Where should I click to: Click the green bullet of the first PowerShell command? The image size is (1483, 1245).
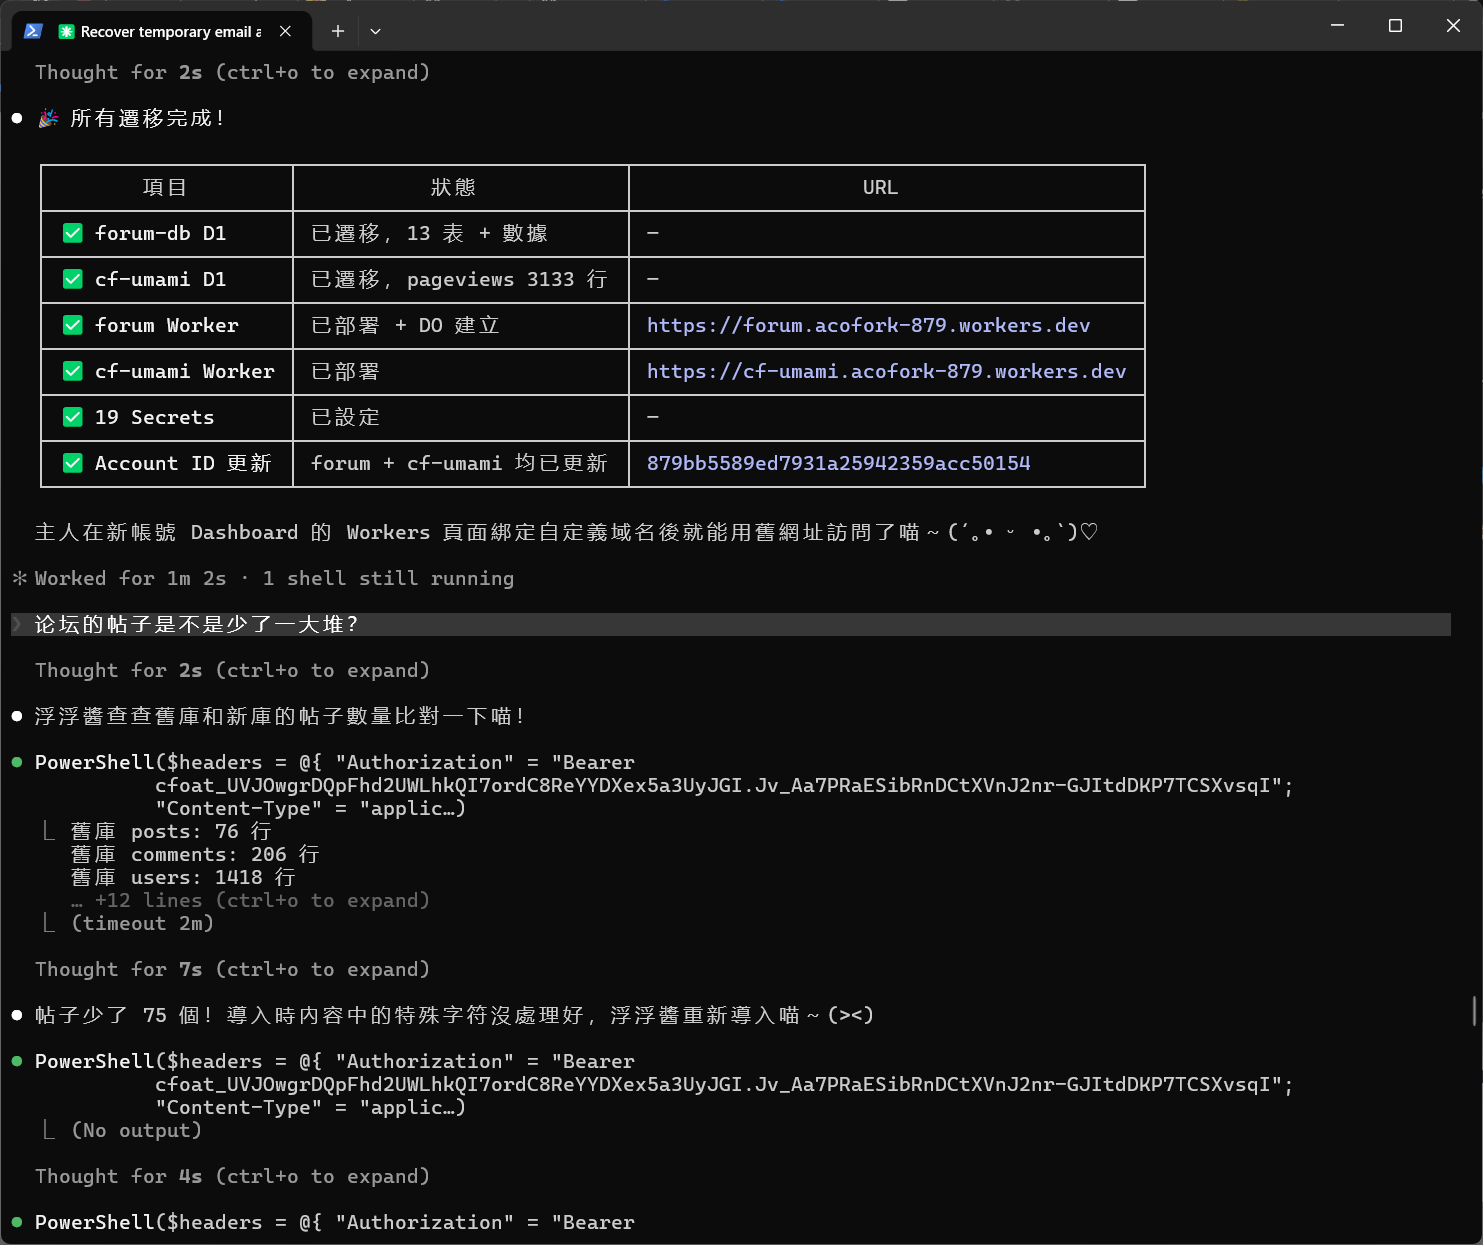pos(17,762)
